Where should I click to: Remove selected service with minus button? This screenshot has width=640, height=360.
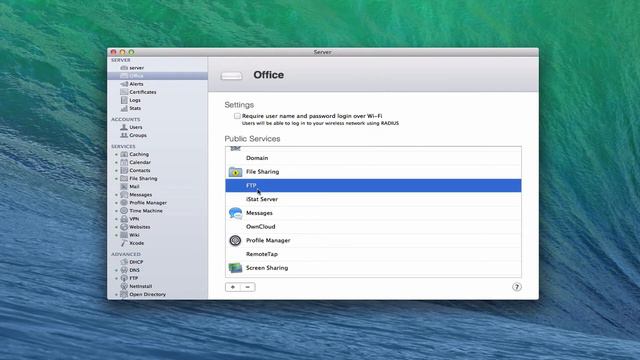tap(248, 287)
